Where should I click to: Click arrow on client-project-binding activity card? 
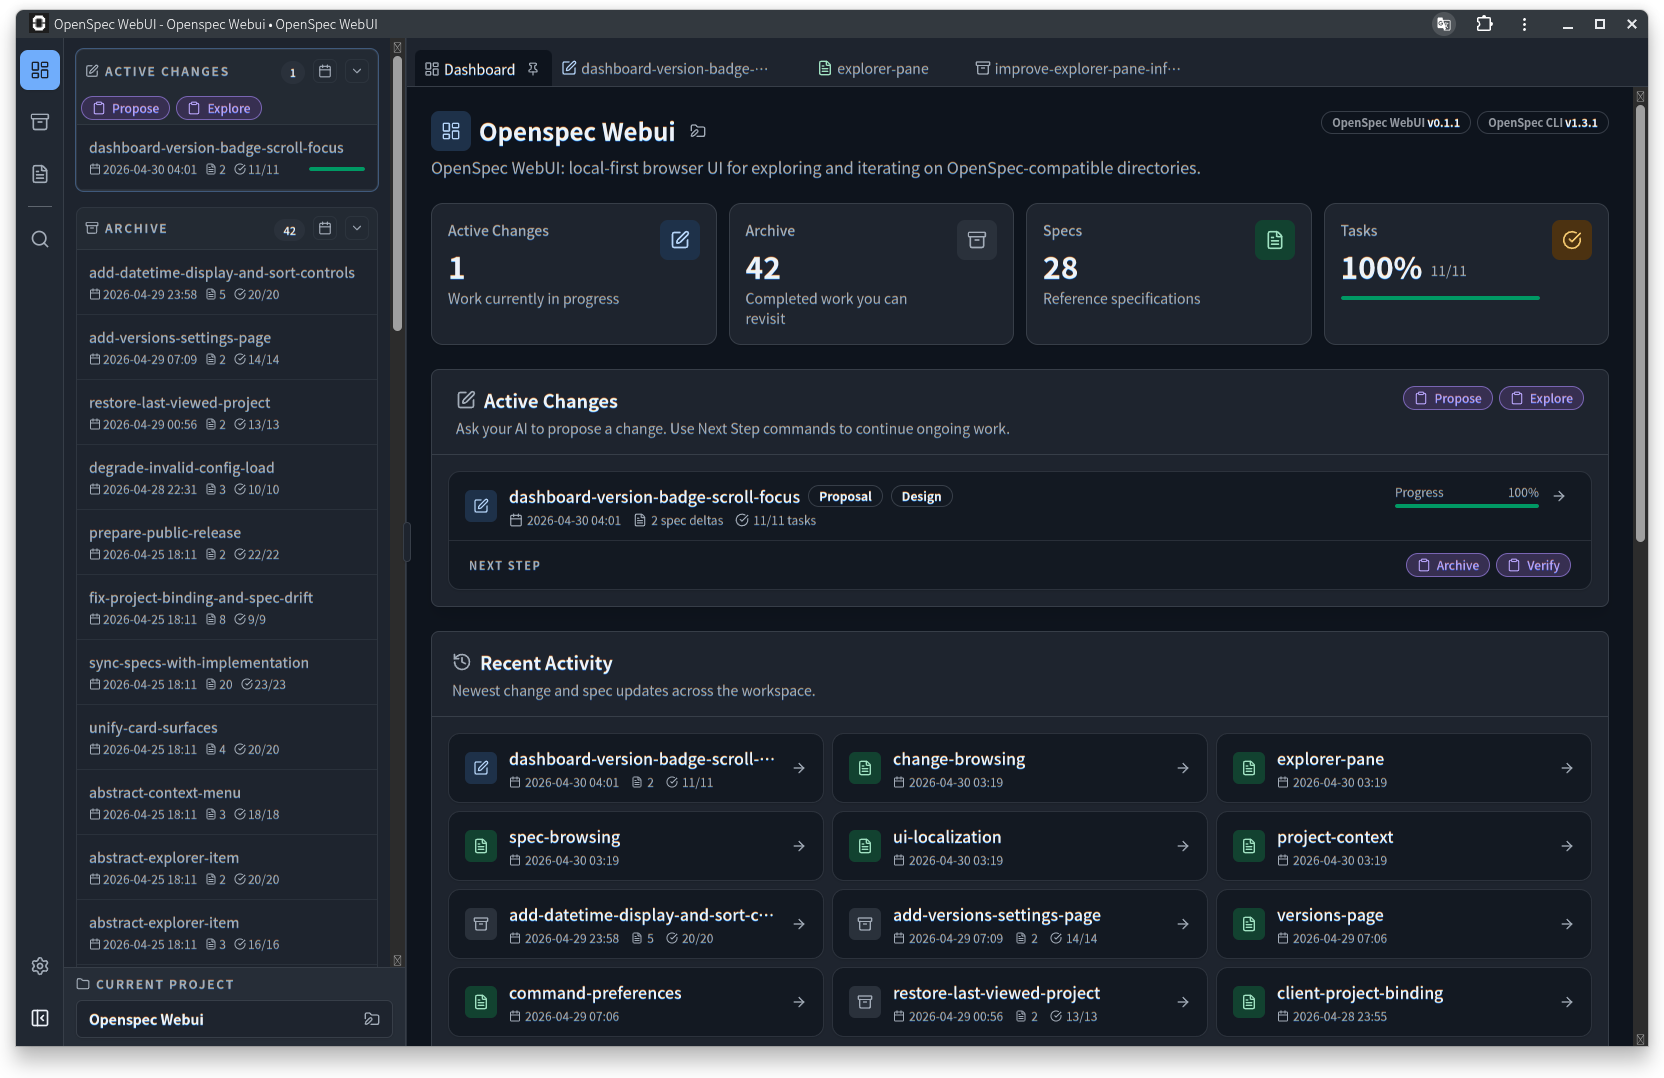1567,1002
